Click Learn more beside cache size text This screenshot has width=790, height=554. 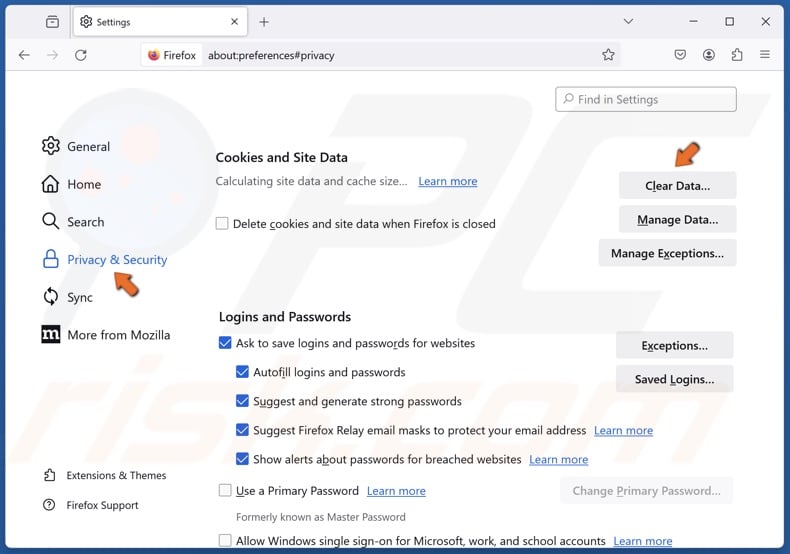pyautogui.click(x=447, y=181)
